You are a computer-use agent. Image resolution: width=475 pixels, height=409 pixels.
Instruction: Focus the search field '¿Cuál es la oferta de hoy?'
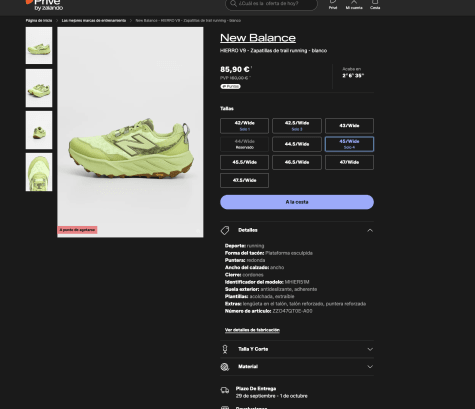click(x=271, y=4)
